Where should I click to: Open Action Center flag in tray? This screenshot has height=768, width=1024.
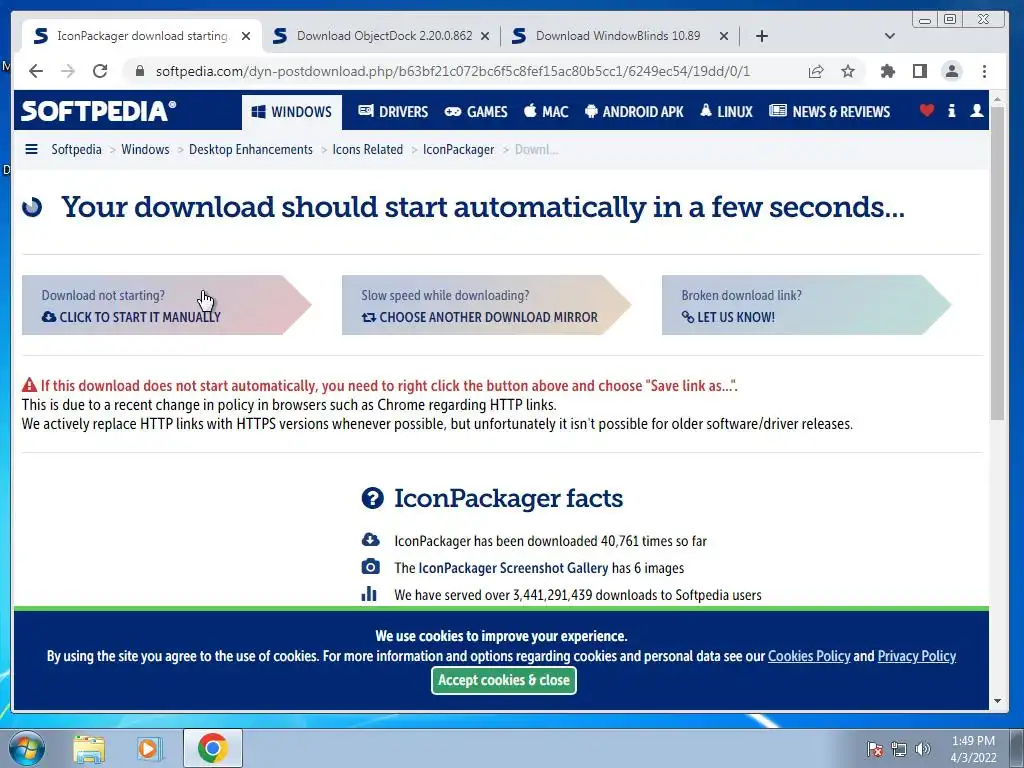point(875,749)
